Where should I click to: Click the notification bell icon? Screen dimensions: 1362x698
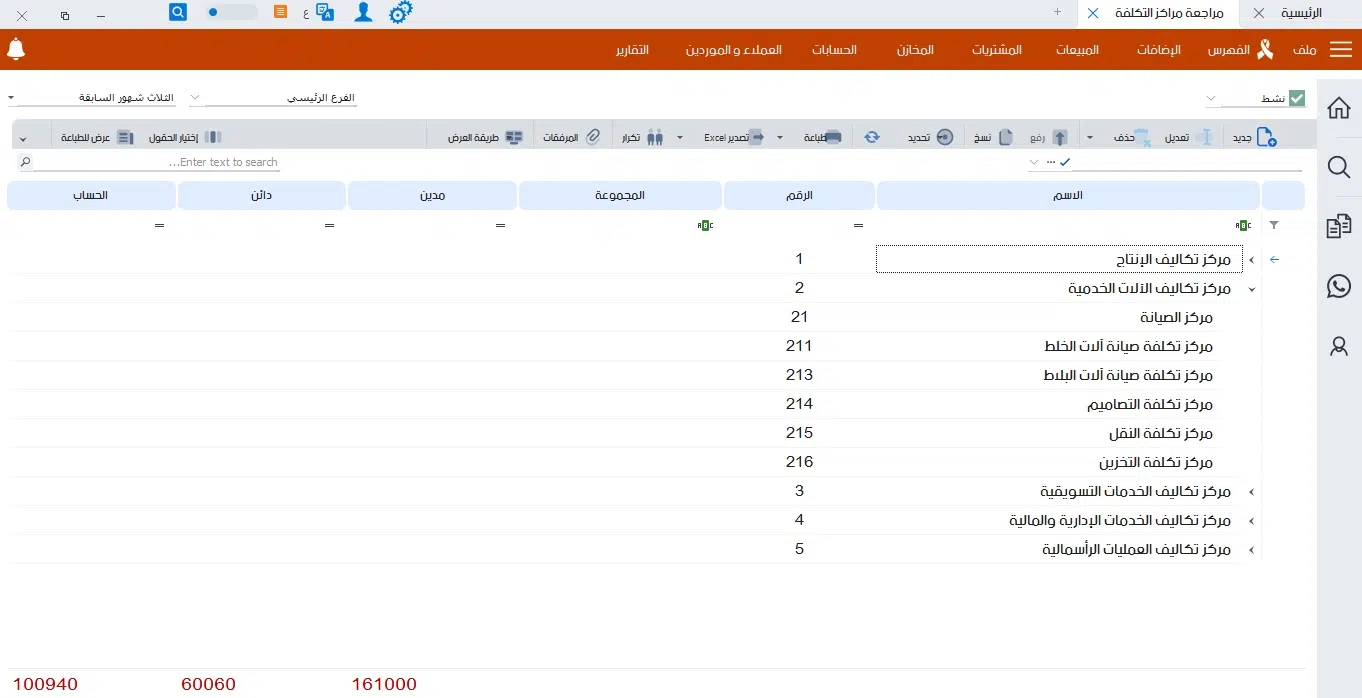[x=16, y=49]
